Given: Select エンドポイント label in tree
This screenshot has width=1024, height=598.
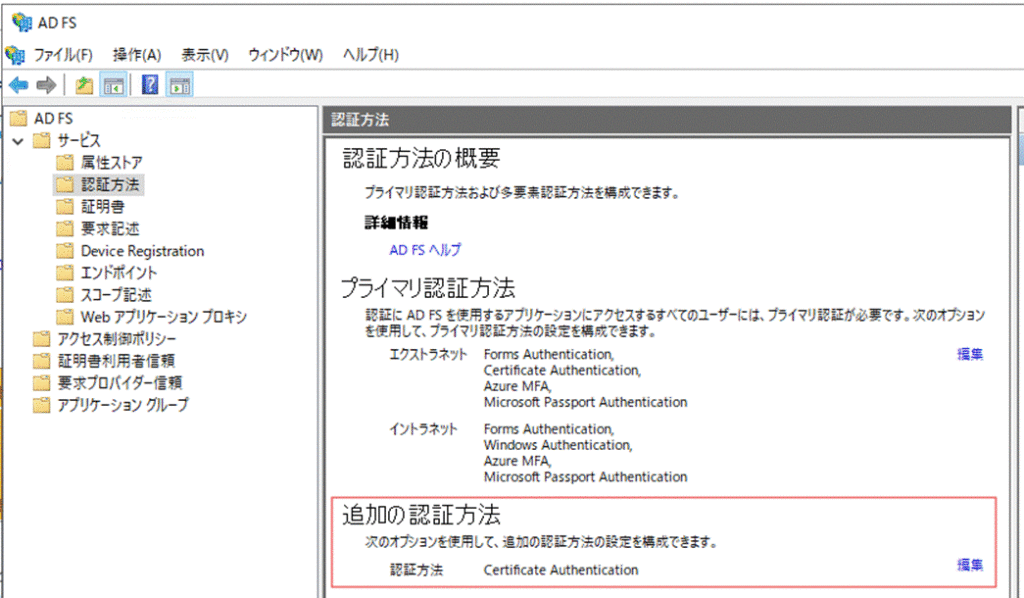Looking at the screenshot, I should 119,272.
